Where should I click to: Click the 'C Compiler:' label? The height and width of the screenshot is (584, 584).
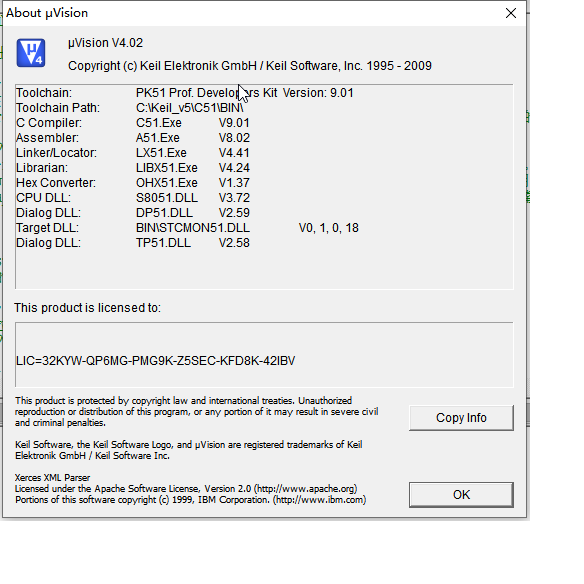click(x=49, y=123)
